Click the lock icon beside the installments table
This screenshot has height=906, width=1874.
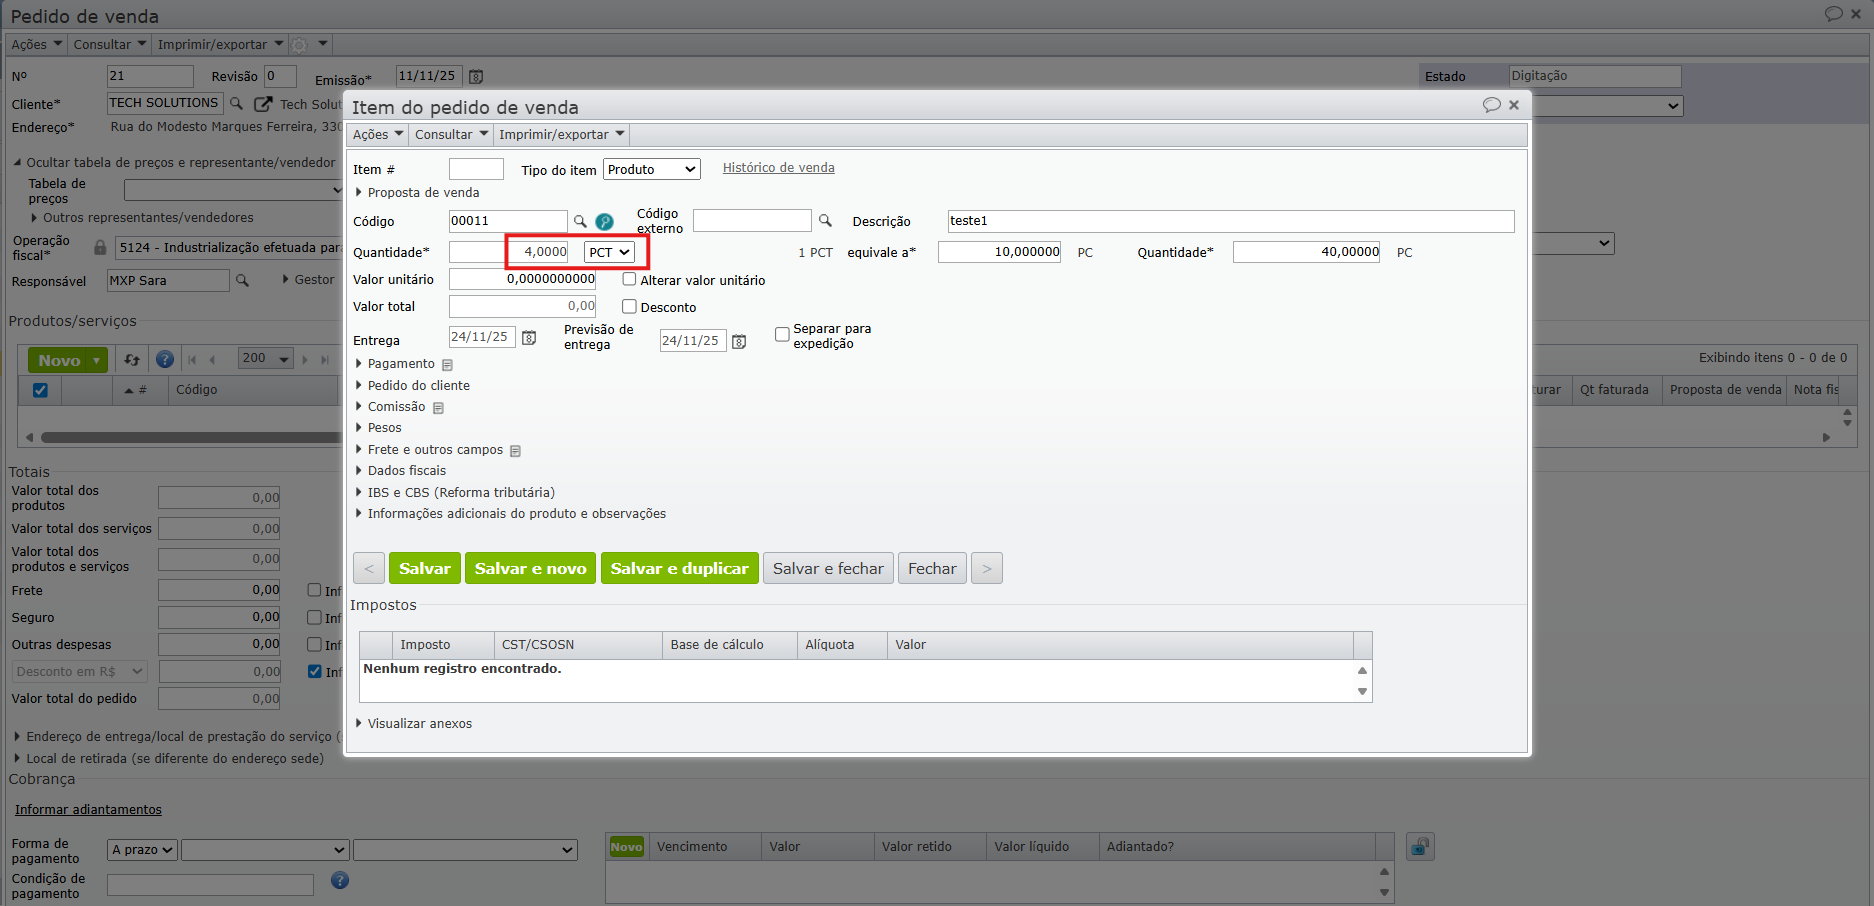click(1420, 847)
